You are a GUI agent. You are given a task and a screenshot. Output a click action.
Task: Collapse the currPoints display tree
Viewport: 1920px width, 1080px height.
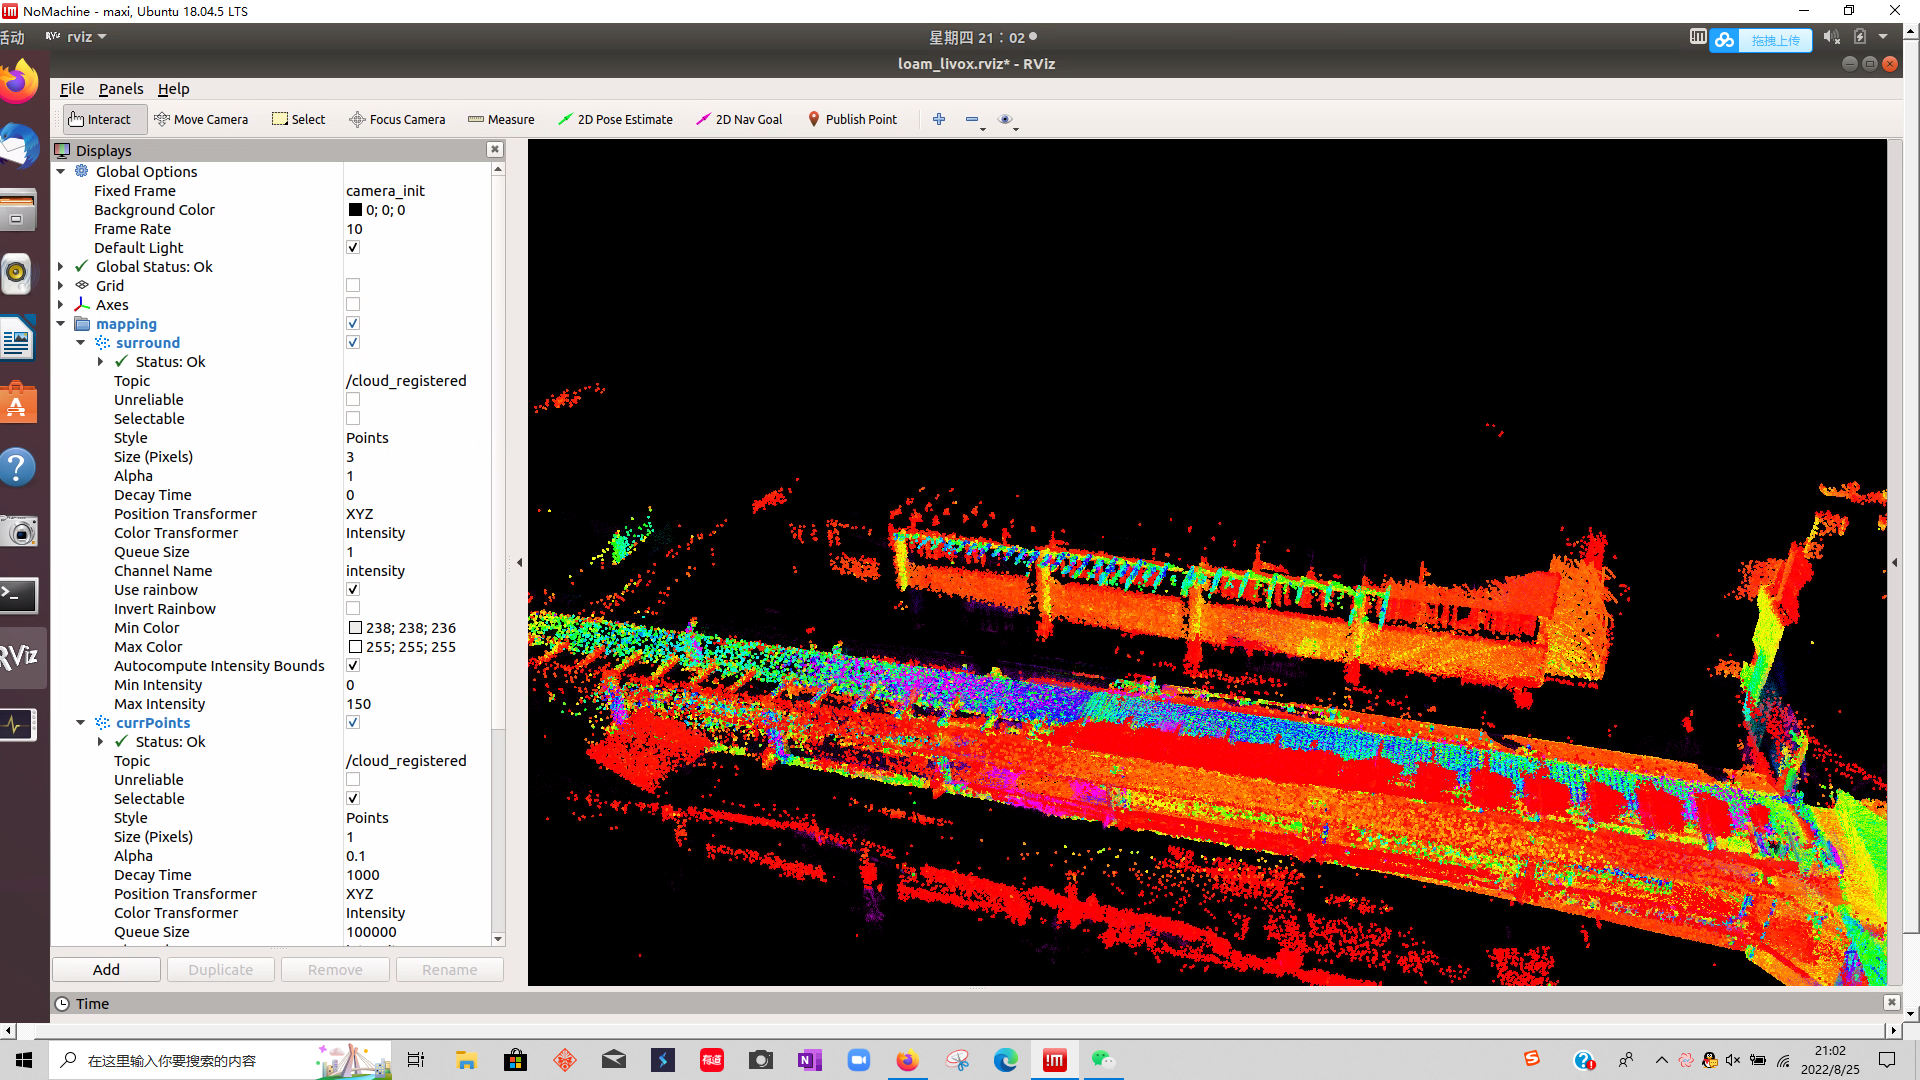pyautogui.click(x=81, y=723)
